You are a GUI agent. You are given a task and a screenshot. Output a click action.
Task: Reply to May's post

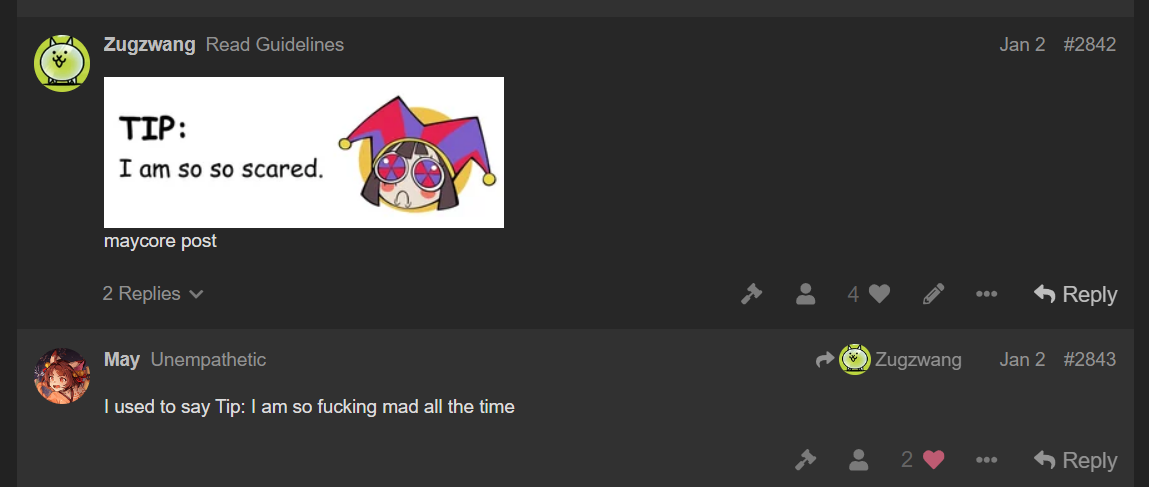pos(1075,461)
